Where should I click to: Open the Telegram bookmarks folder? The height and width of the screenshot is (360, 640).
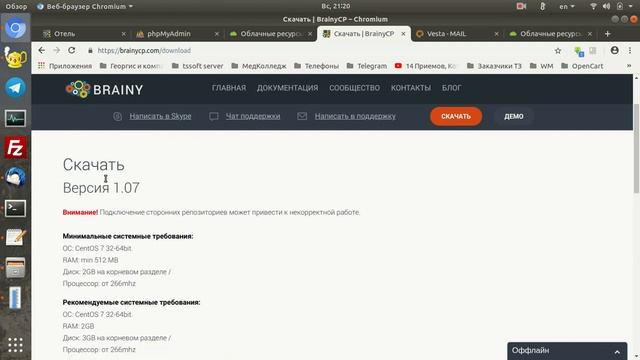(x=367, y=66)
